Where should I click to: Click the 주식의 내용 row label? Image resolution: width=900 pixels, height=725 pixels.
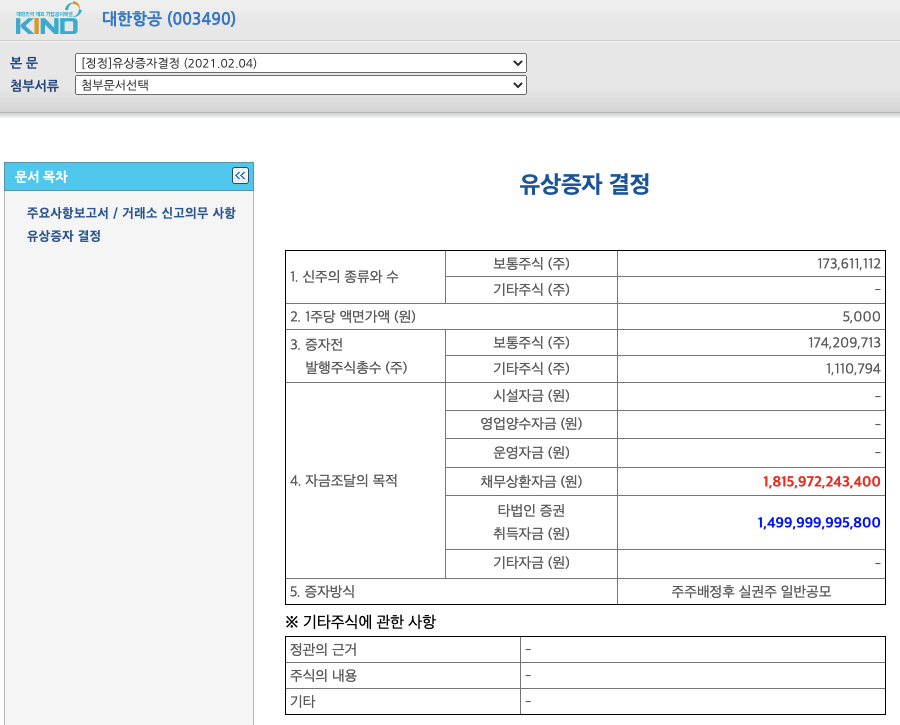pyautogui.click(x=323, y=676)
